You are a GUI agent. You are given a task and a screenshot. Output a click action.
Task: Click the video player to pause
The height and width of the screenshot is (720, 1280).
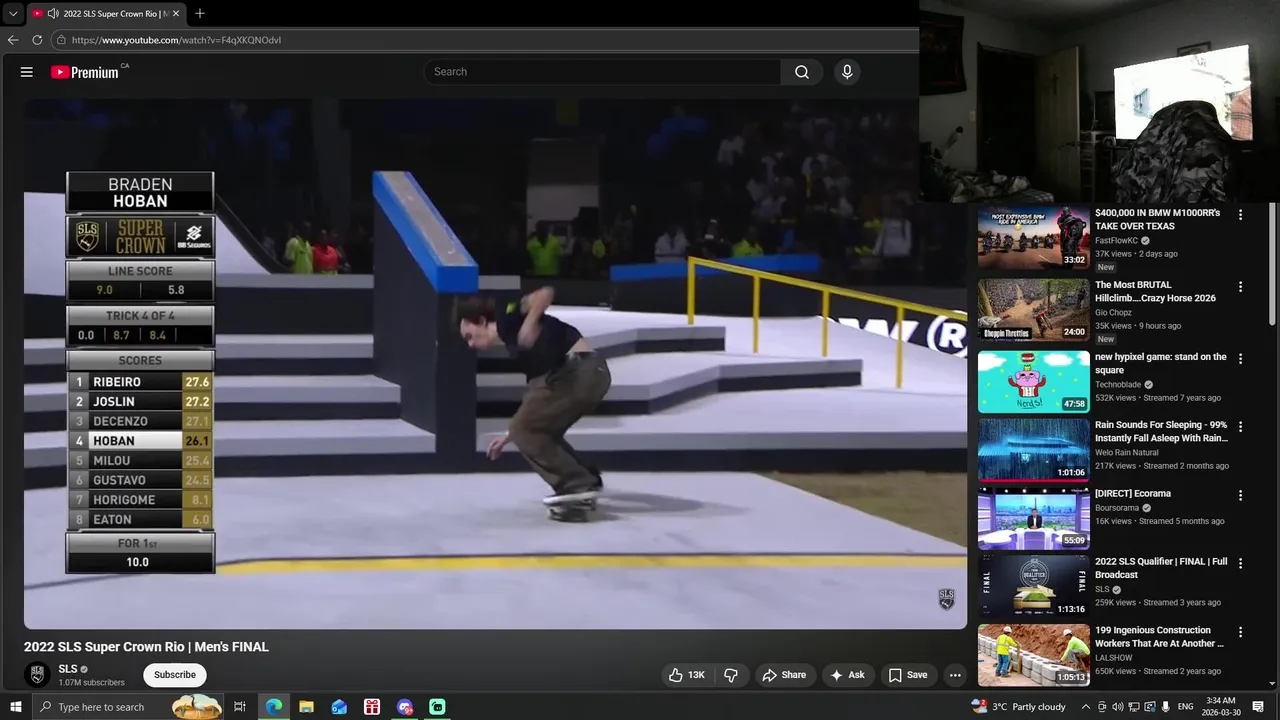click(x=495, y=364)
